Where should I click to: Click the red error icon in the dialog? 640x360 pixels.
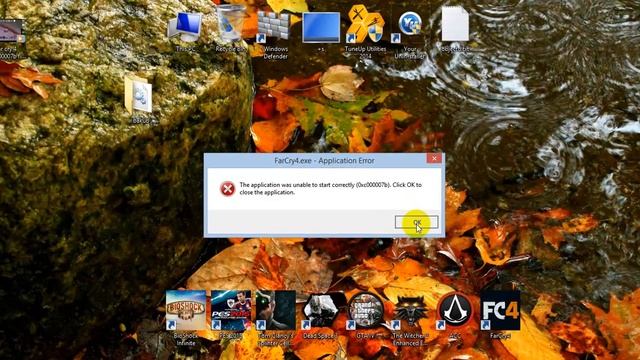pos(227,189)
